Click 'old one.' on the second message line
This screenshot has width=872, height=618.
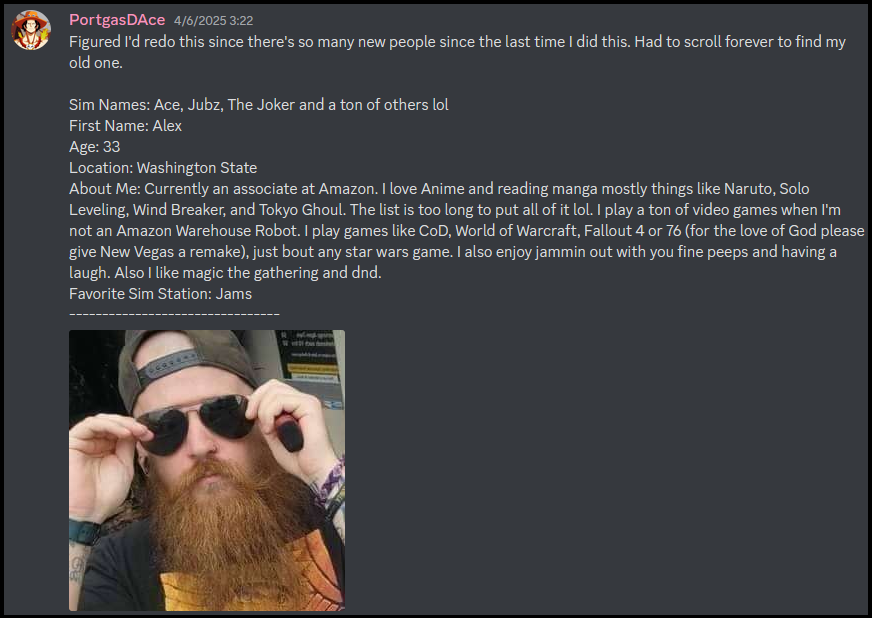click(96, 63)
